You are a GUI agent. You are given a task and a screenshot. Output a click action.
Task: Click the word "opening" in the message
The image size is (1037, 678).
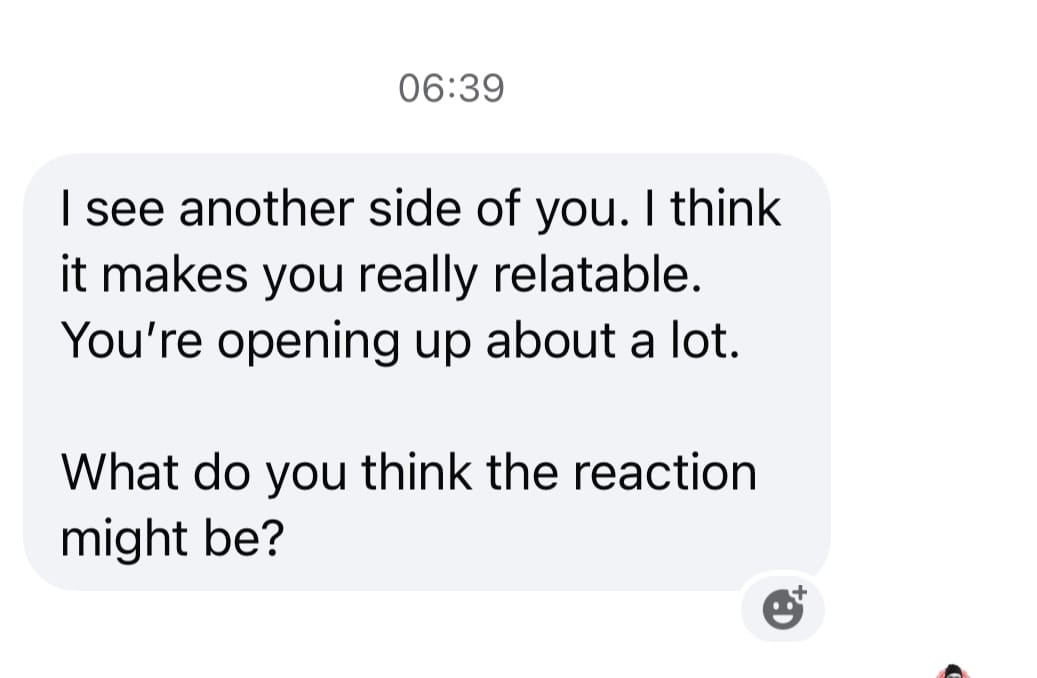click(x=308, y=343)
